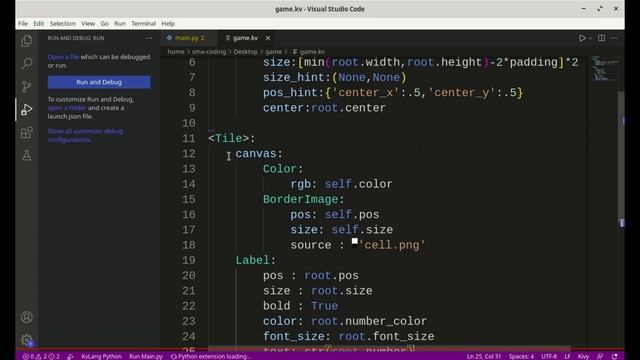The image size is (640, 360).
Task: Click 'Spaces: 4' indentation setting
Action: (x=521, y=356)
